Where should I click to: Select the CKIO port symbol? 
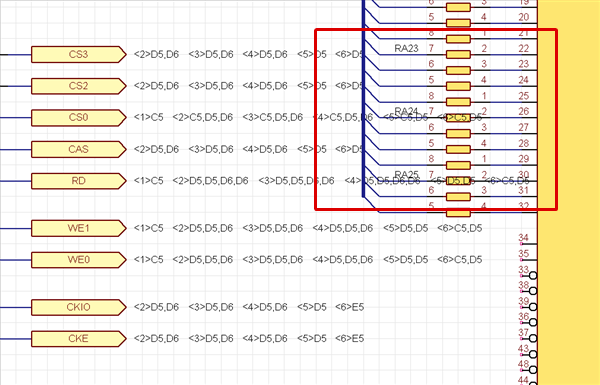point(78,307)
